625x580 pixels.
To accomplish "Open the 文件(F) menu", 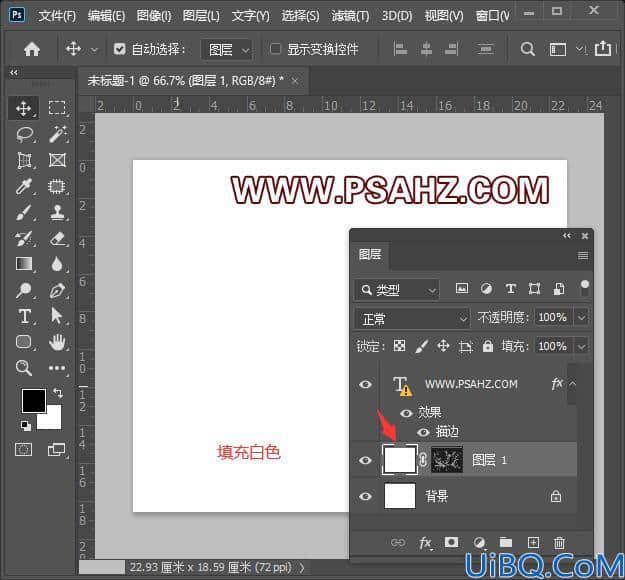I will tap(57, 16).
